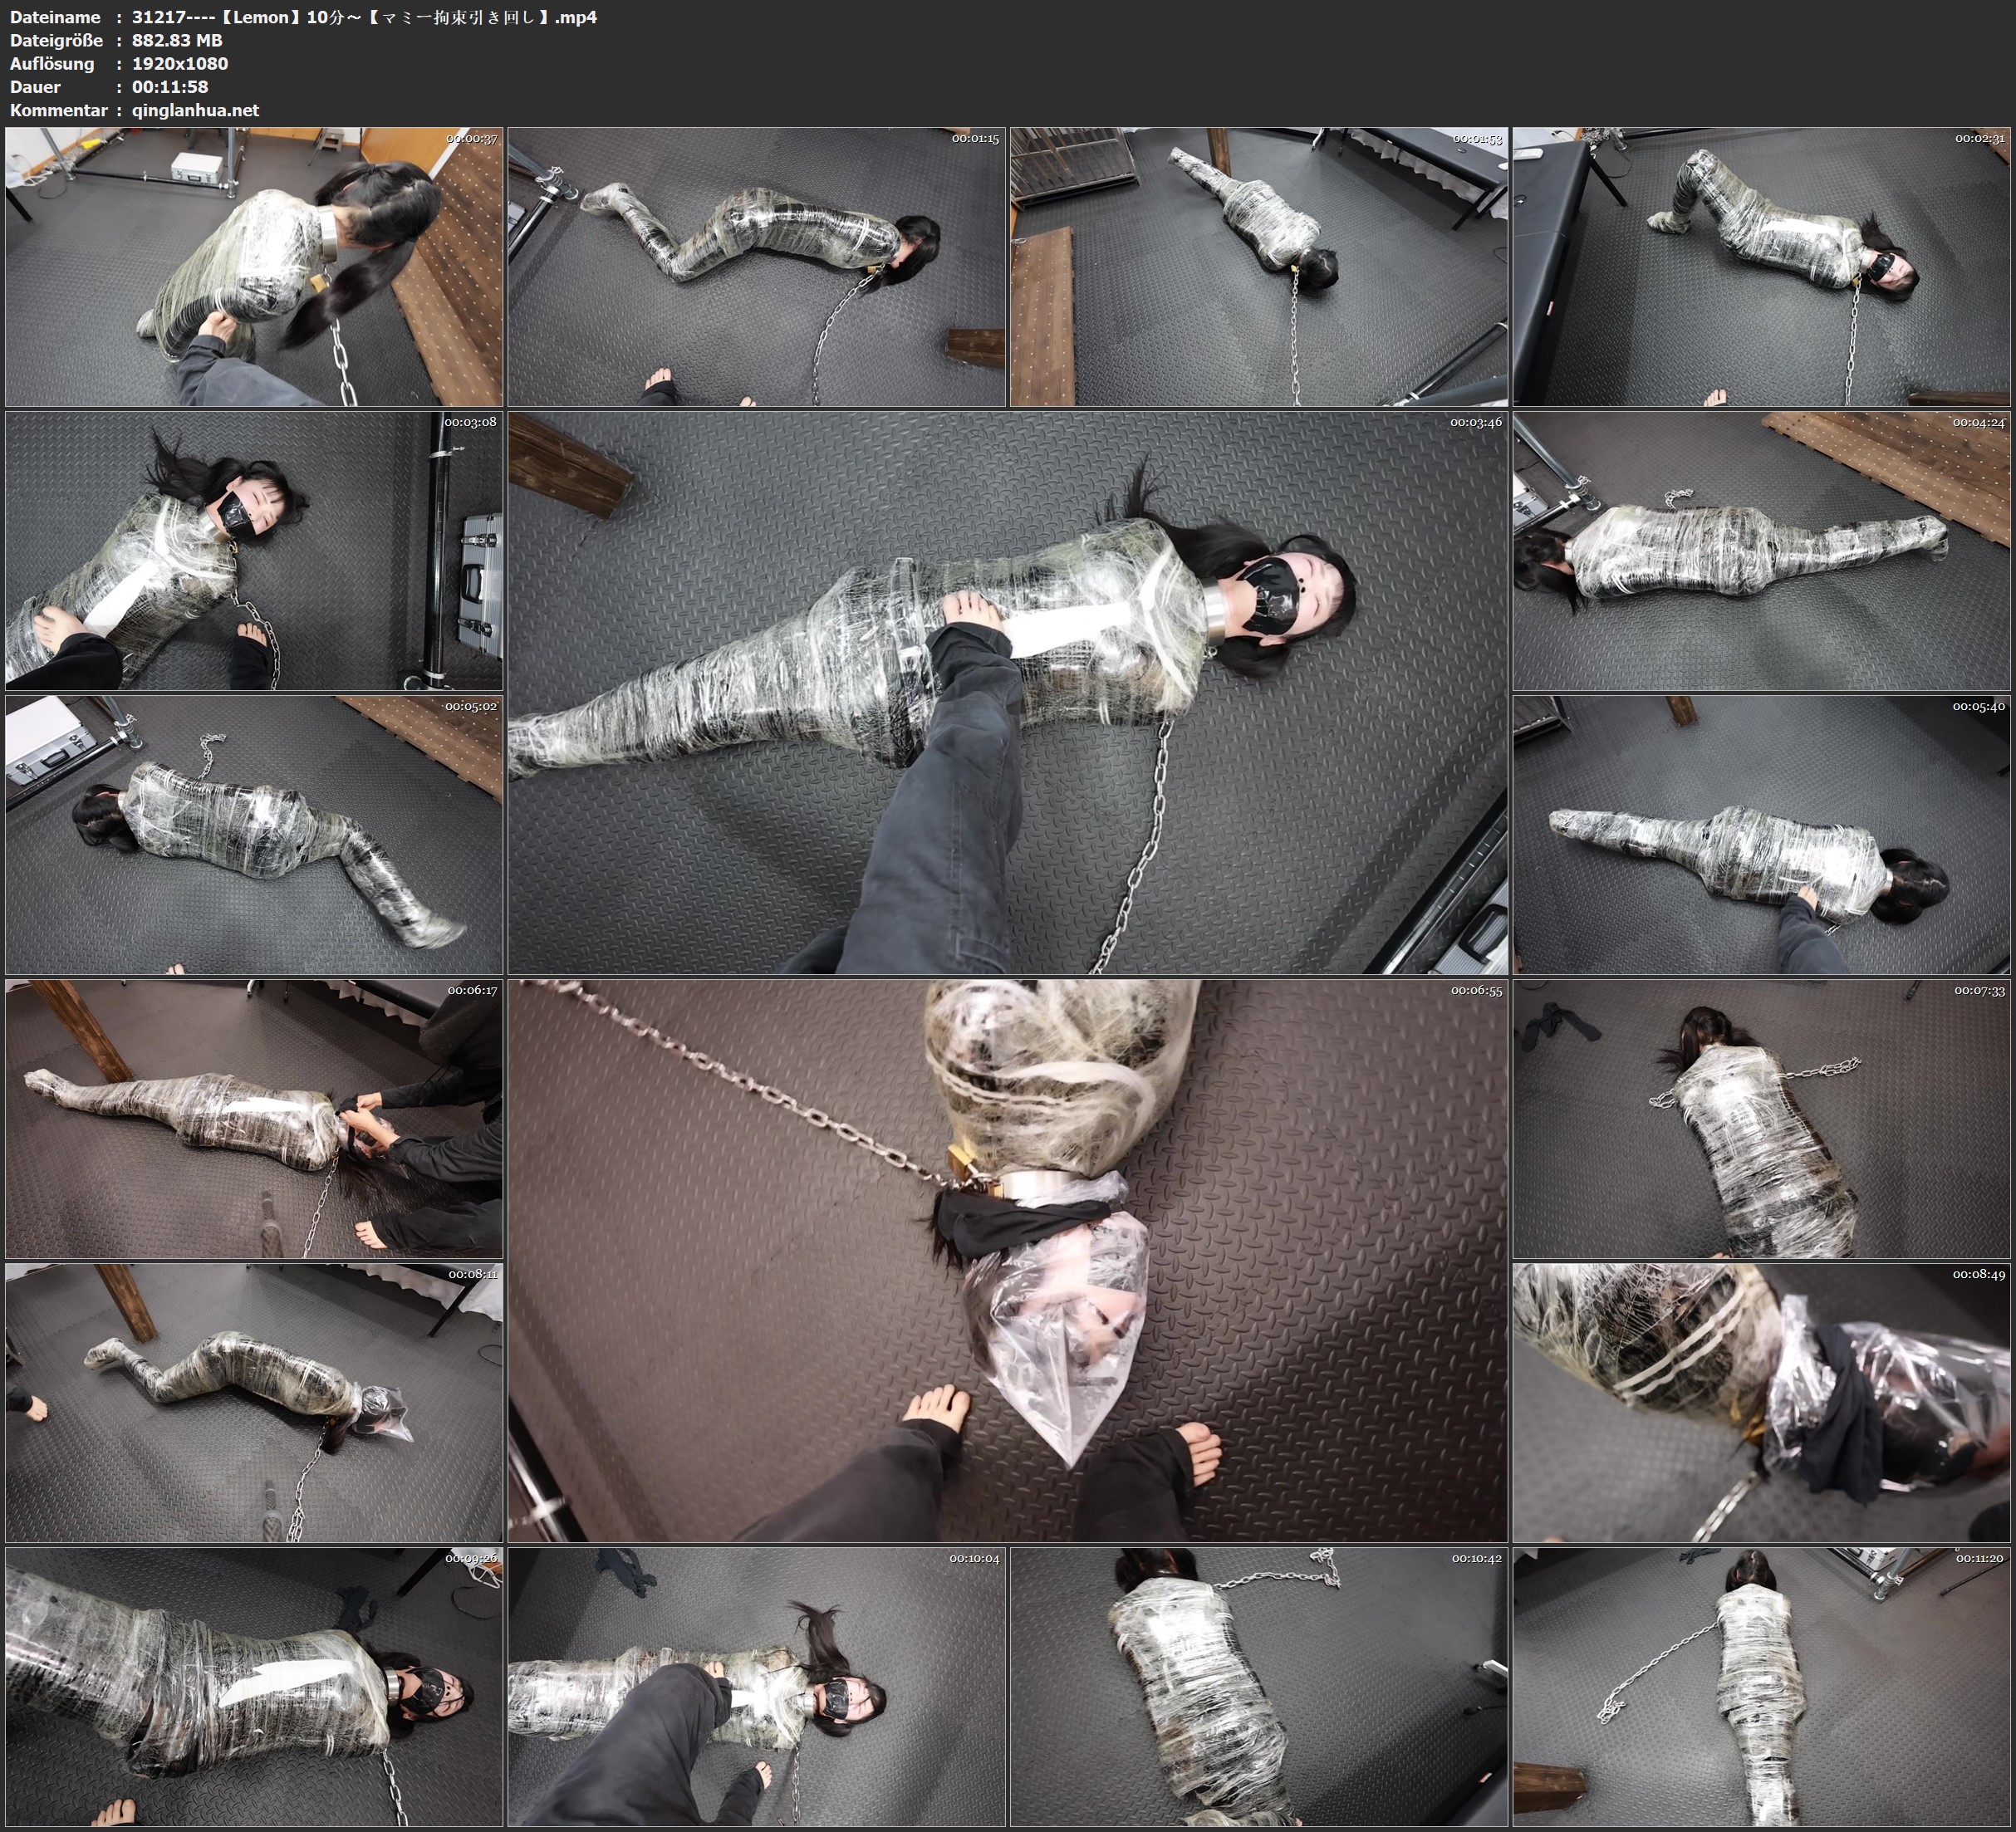Click the 00:10:04 preview thumbnail
The height and width of the screenshot is (1832, 2016).
[x=756, y=1687]
